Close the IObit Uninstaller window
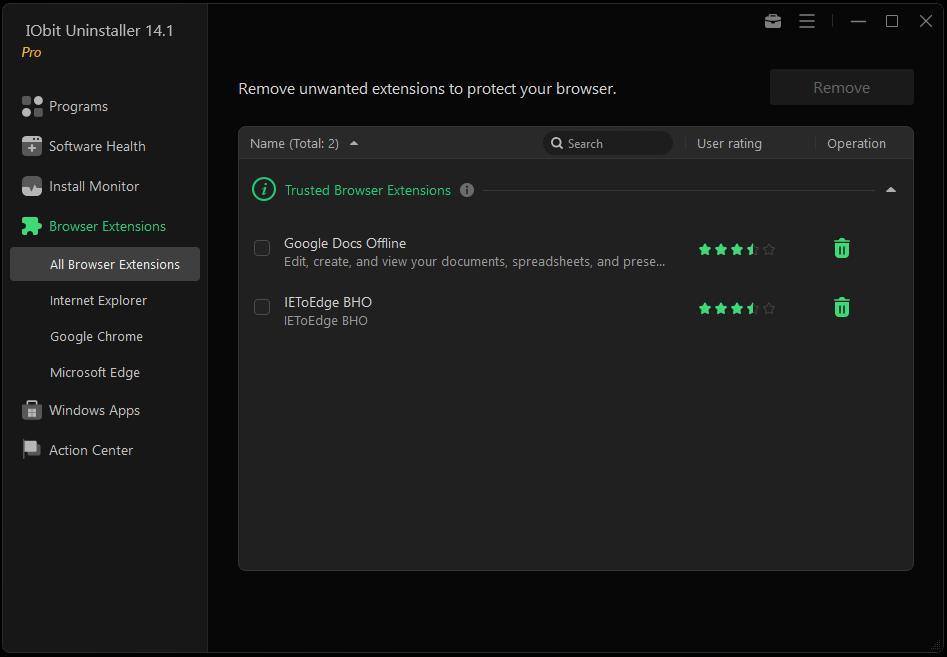This screenshot has width=947, height=657. pyautogui.click(x=925, y=21)
